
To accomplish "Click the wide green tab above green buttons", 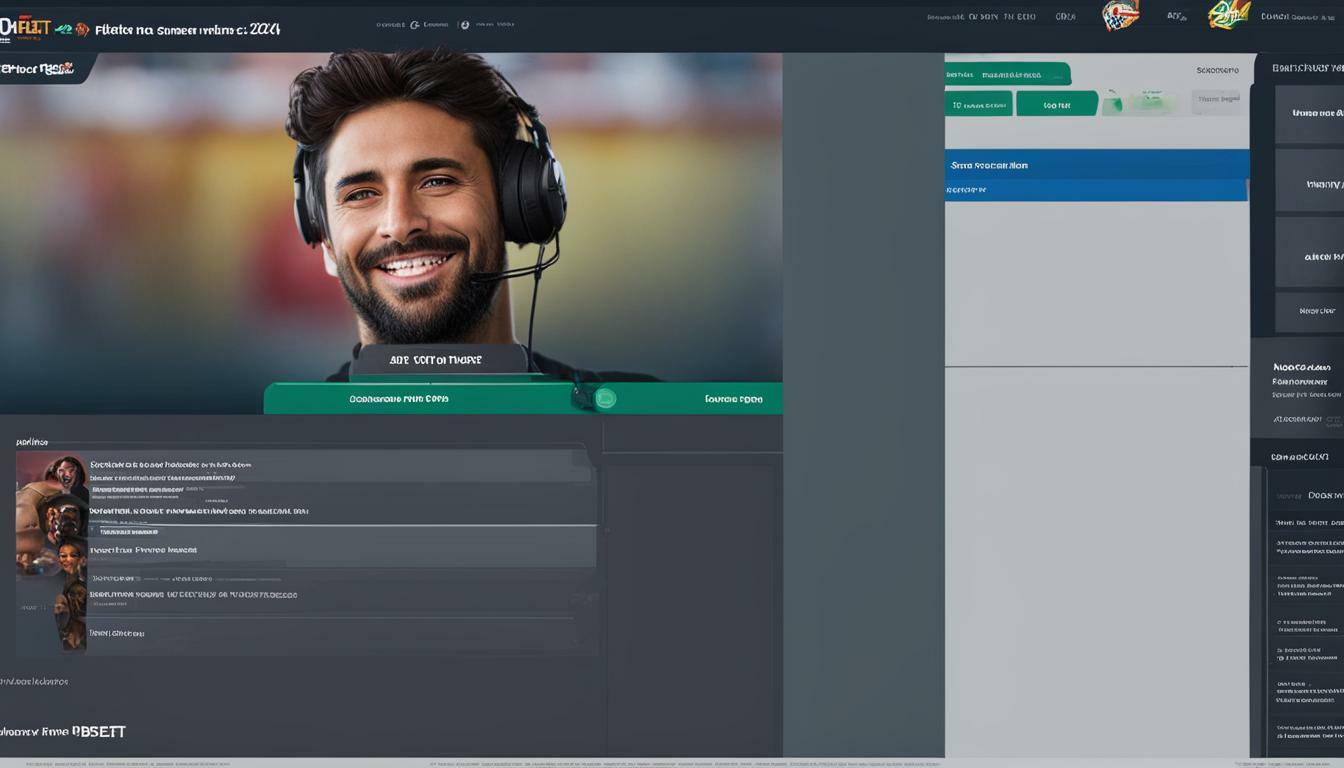I will tap(1007, 74).
